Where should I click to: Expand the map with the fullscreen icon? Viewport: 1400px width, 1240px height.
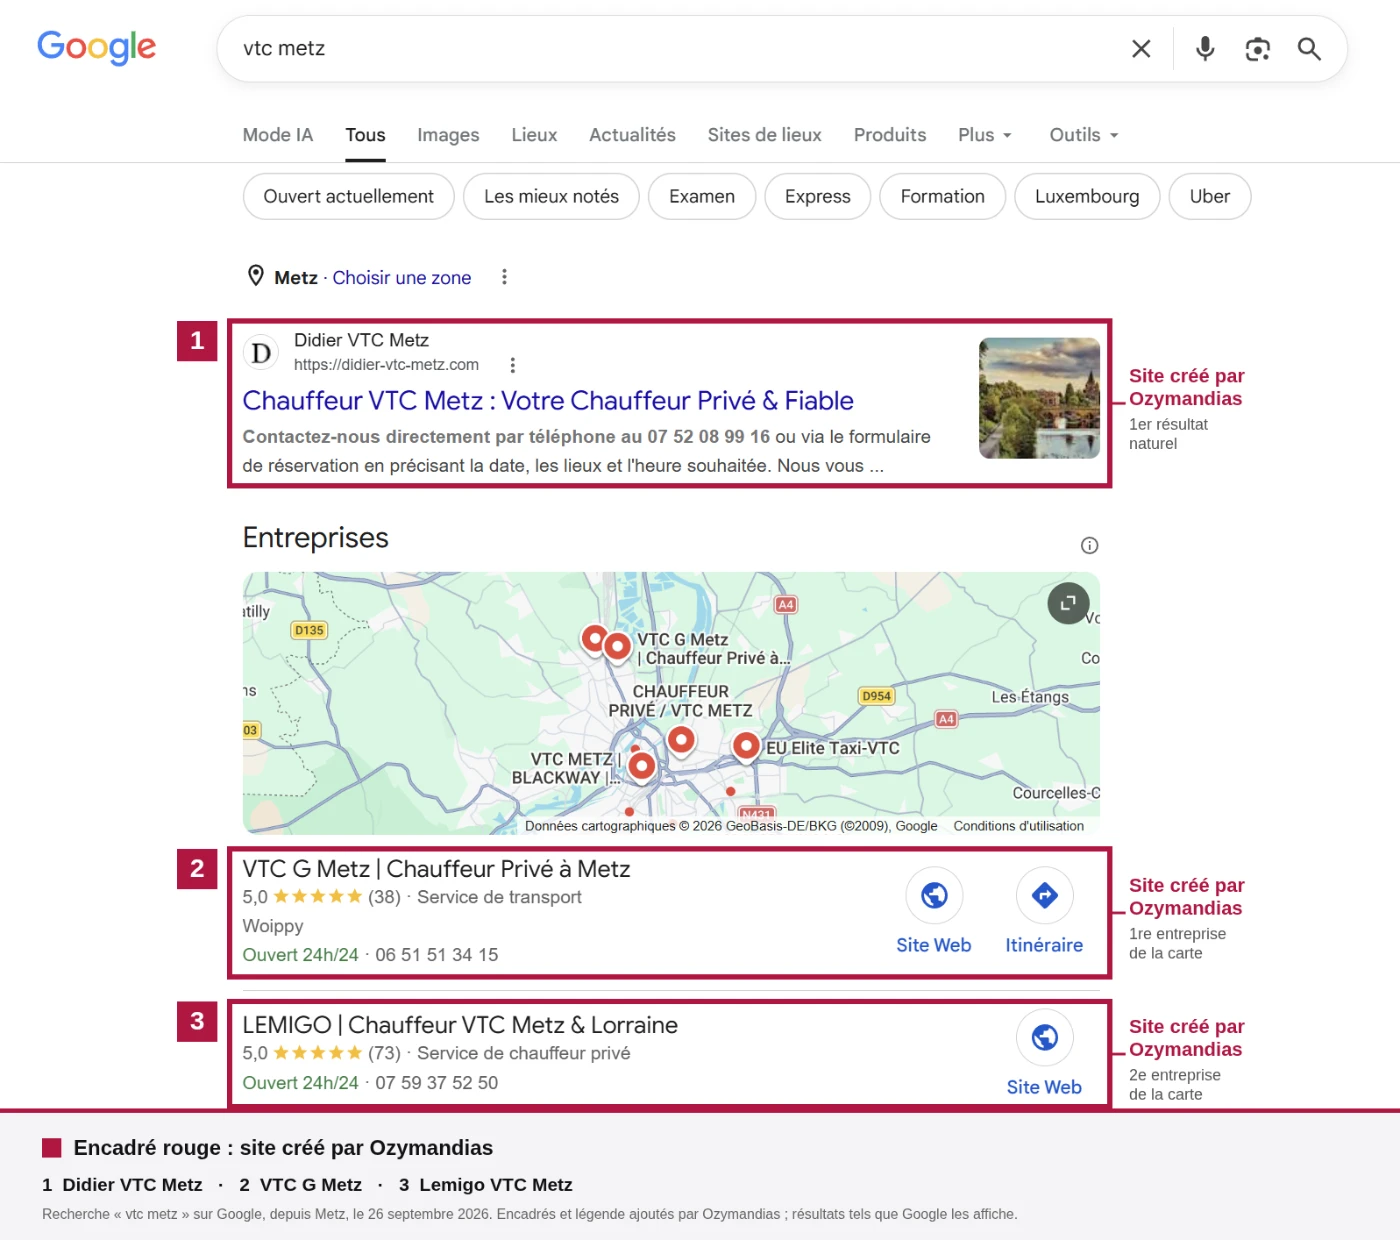[1068, 603]
